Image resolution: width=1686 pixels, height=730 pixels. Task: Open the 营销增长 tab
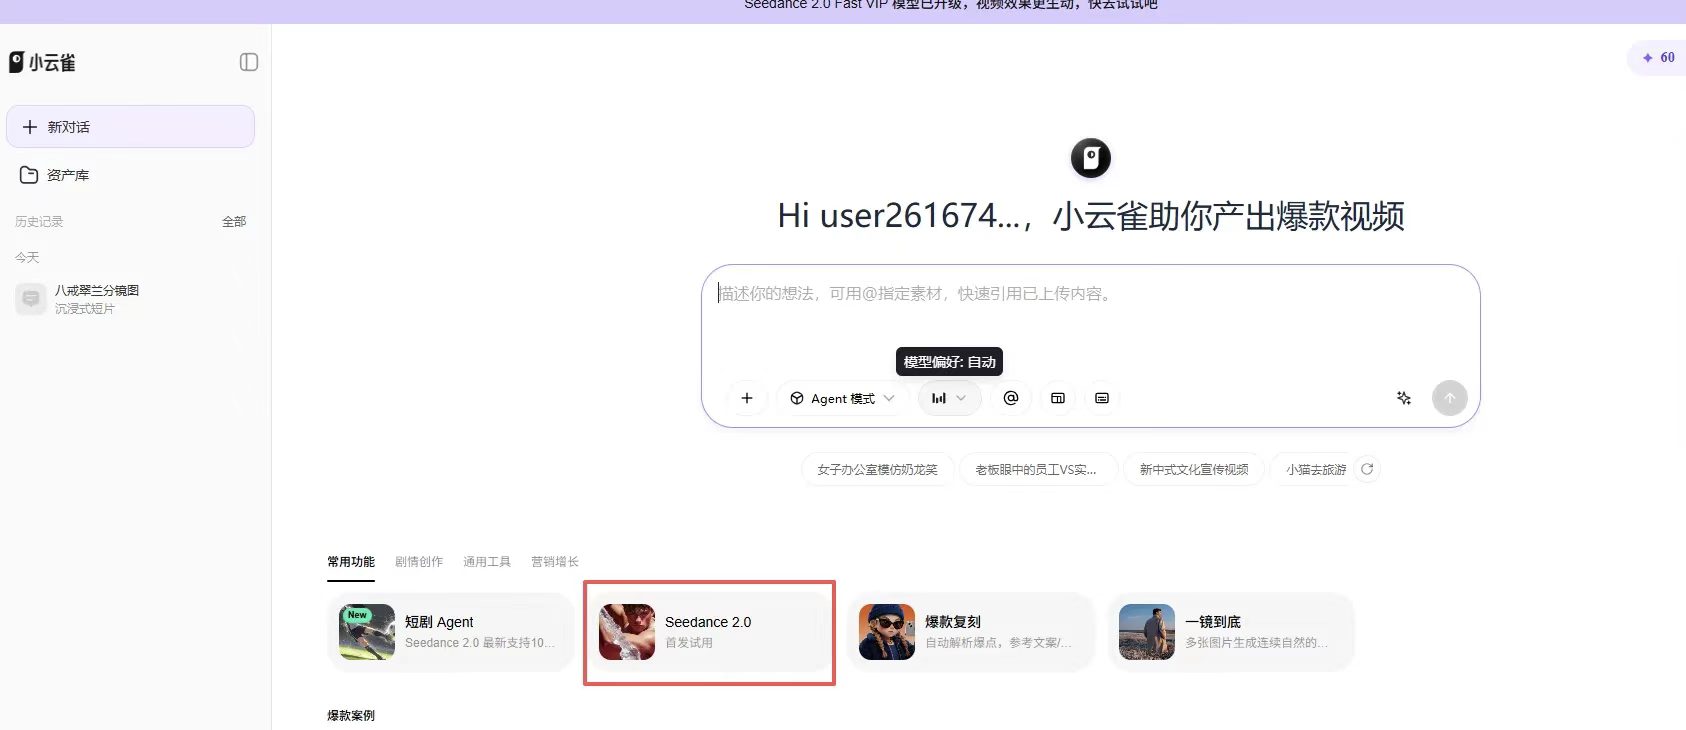[x=555, y=562]
